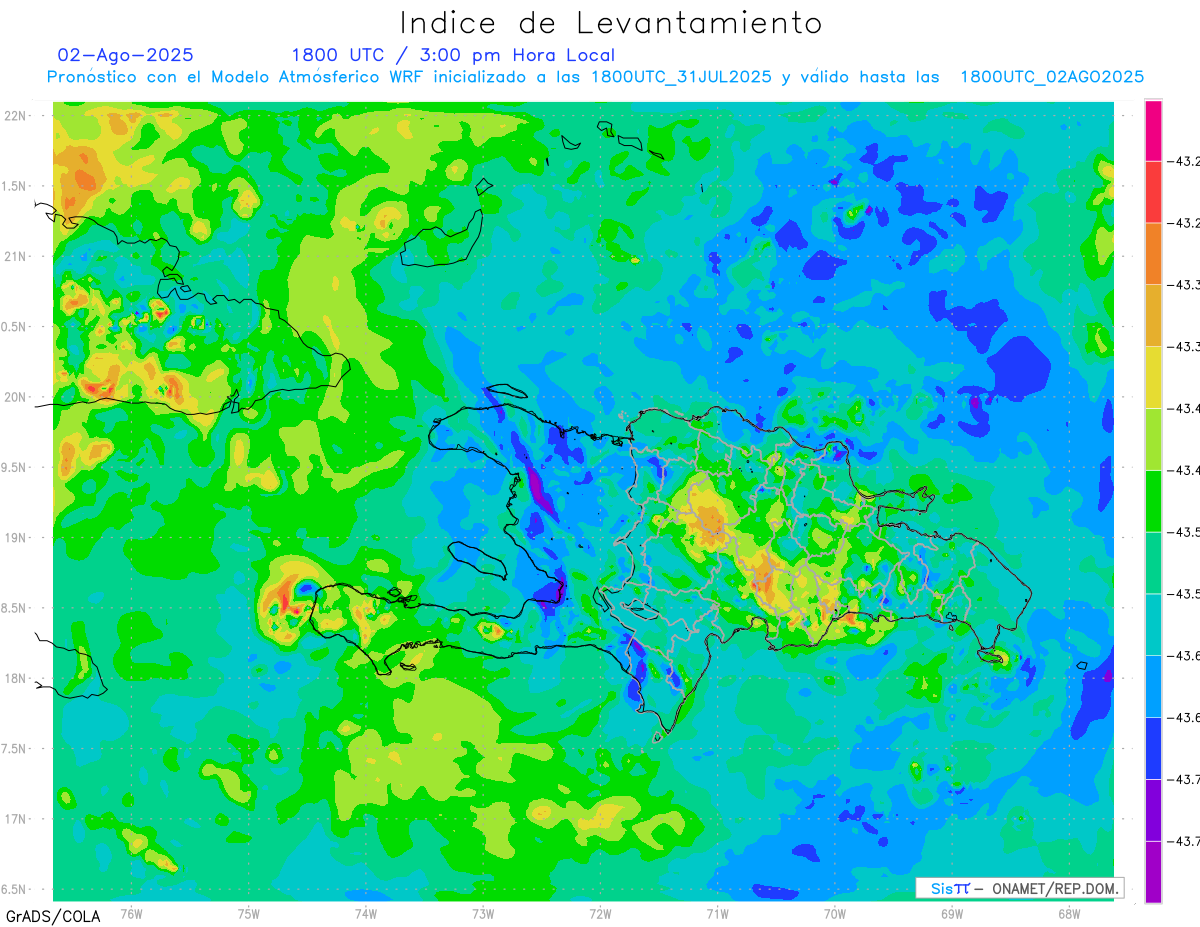Click the orange legend color segment

[1153, 253]
